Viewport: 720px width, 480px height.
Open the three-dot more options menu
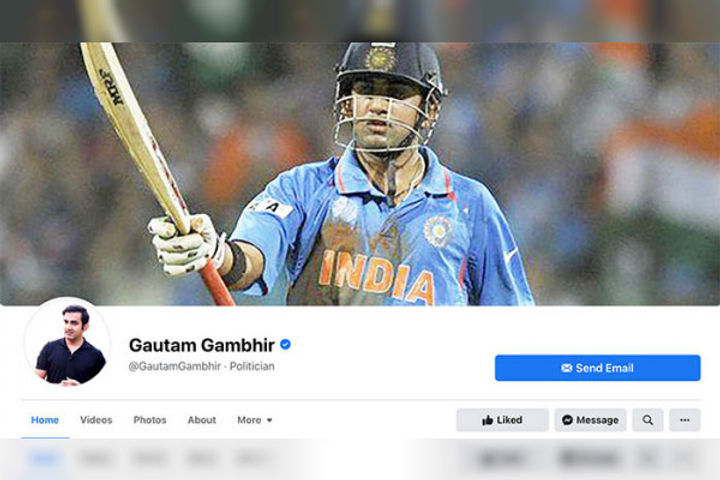coord(685,420)
